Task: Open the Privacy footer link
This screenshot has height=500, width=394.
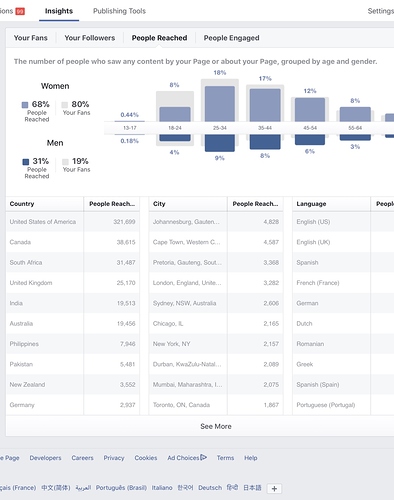Action: coord(114,458)
